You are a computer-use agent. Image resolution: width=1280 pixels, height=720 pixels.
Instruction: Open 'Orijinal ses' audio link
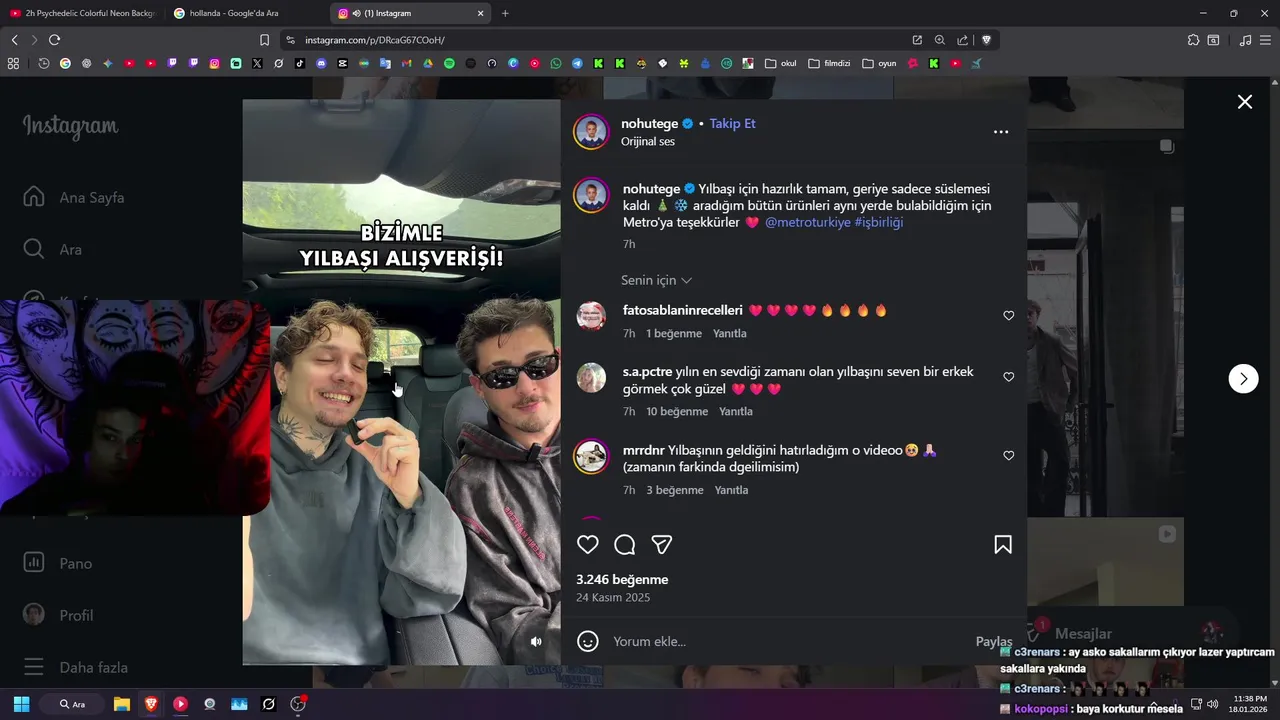coord(648,141)
